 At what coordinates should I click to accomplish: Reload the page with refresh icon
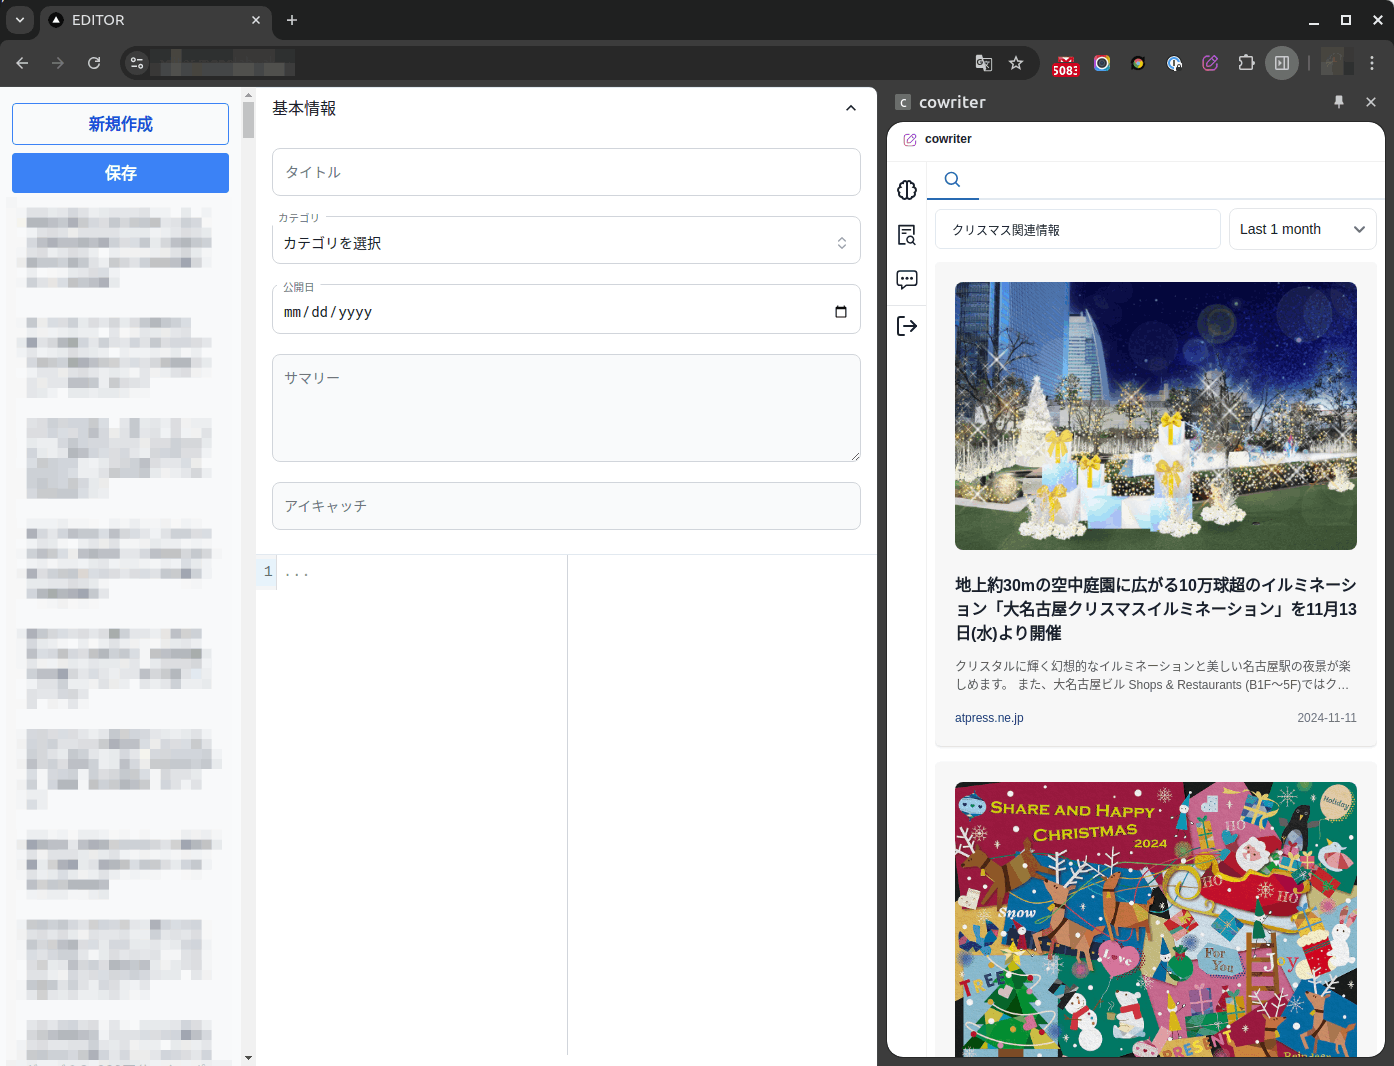(x=94, y=63)
